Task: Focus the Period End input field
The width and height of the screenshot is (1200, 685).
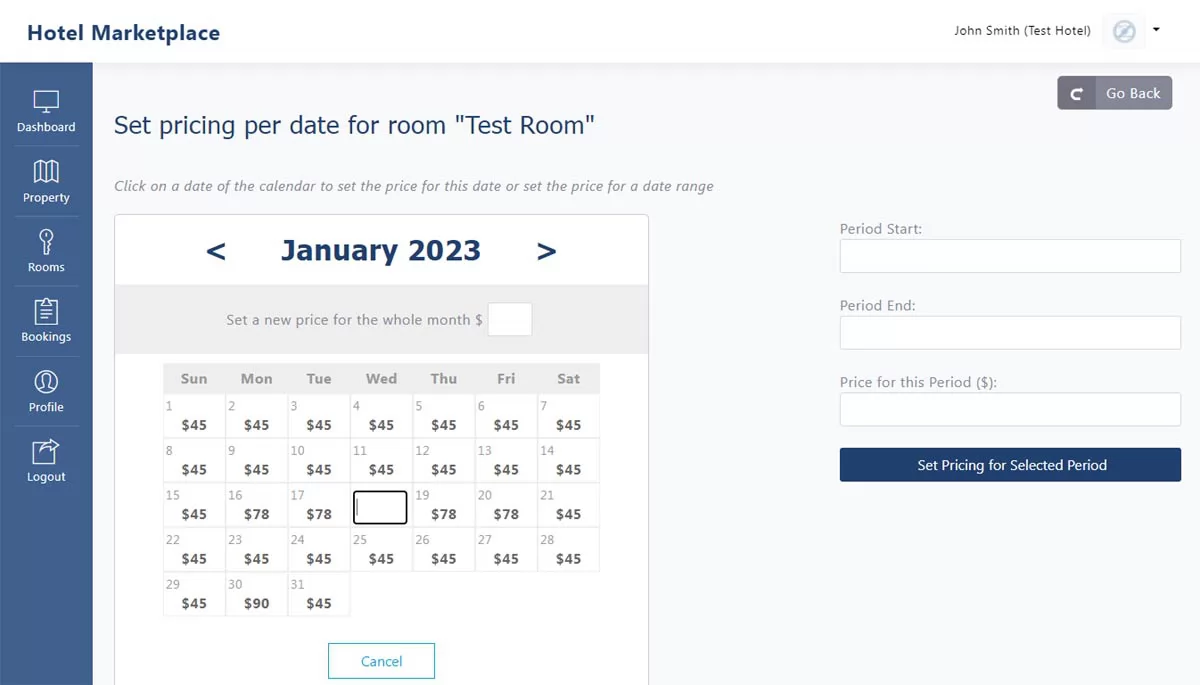Action: (1010, 333)
